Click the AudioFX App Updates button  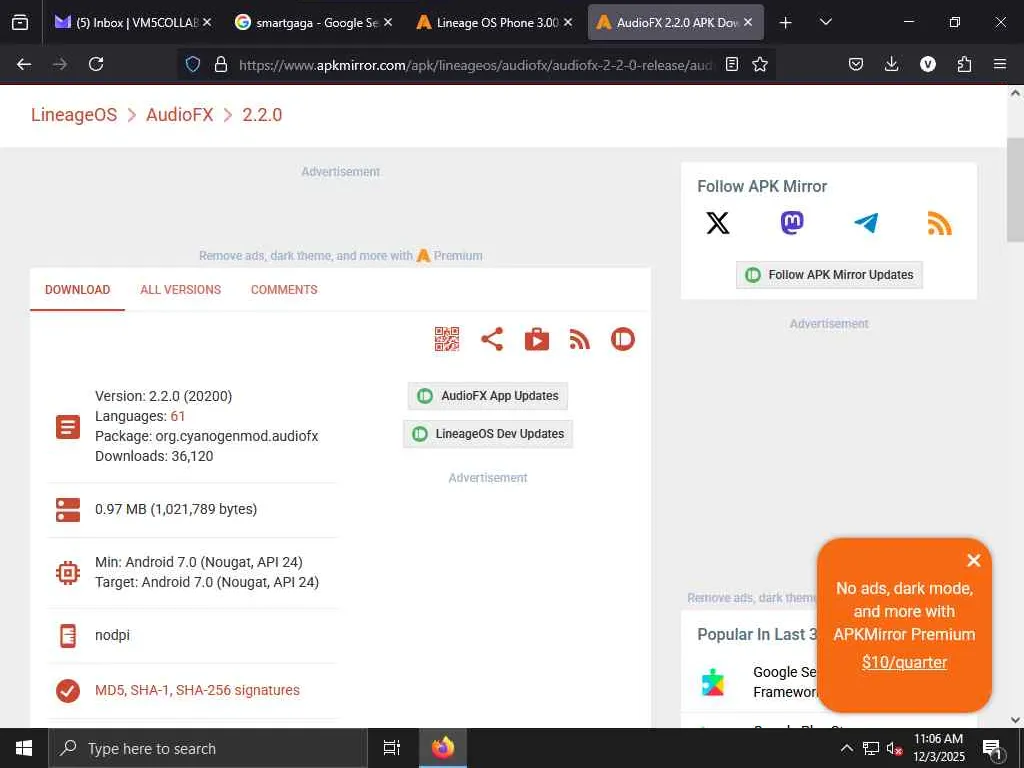(488, 396)
